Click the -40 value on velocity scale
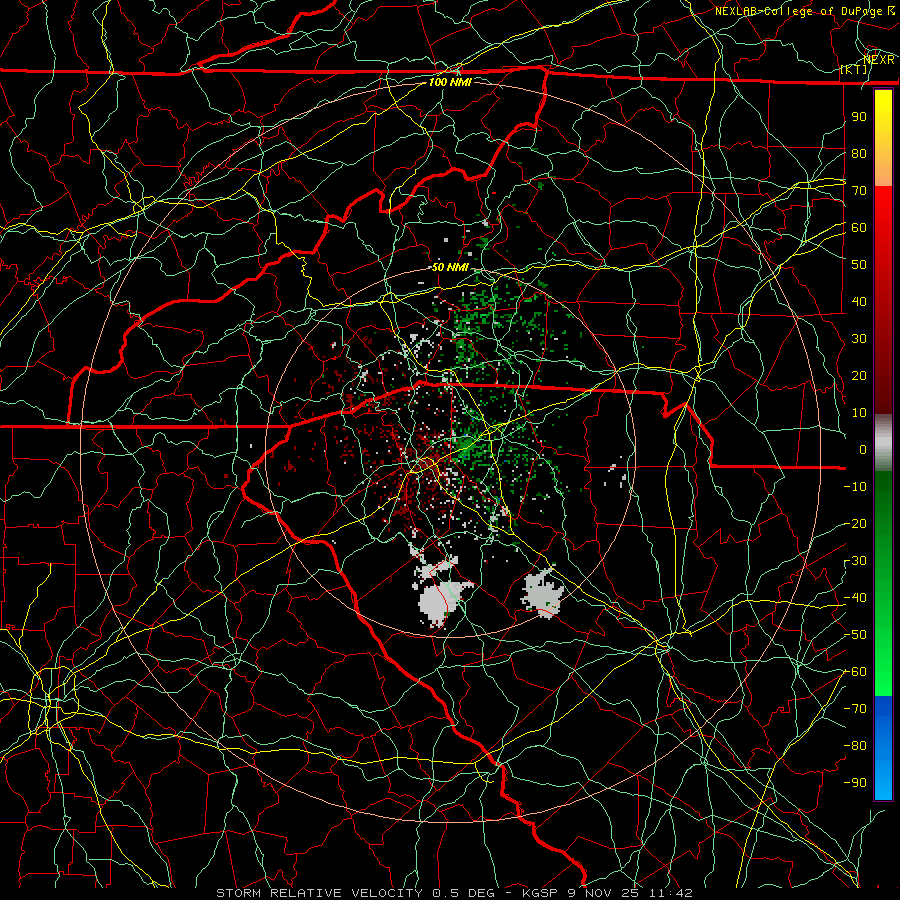The height and width of the screenshot is (900, 900). [x=855, y=598]
